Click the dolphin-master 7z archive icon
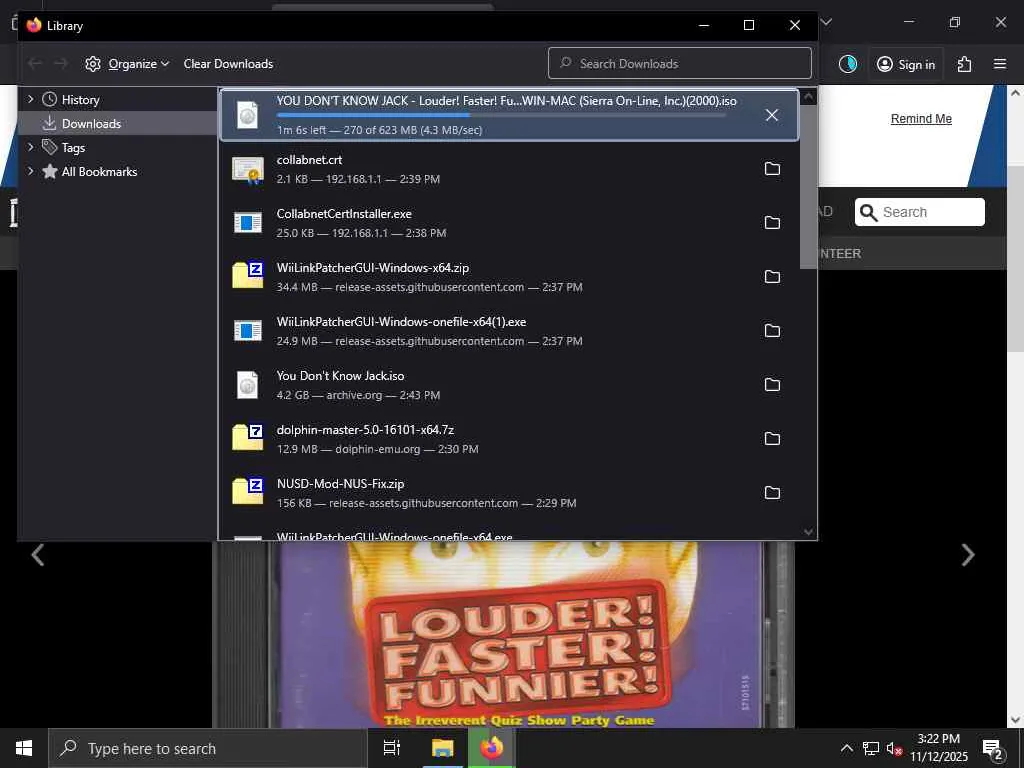This screenshot has height=768, width=1024. tap(248, 437)
